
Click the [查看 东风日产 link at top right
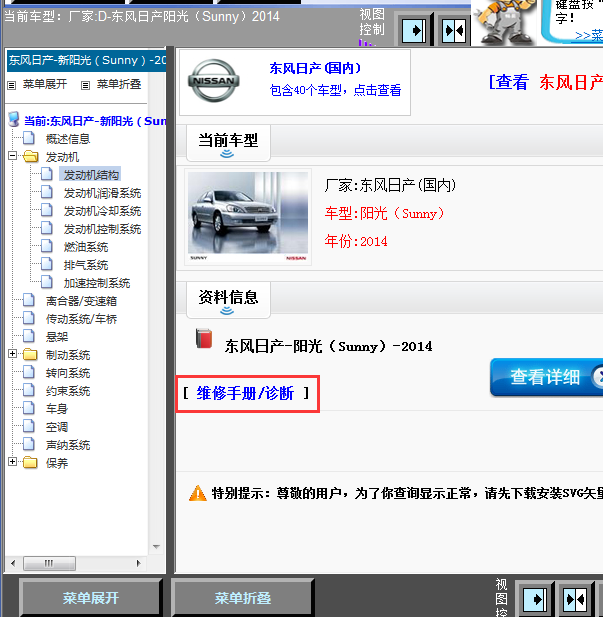click(546, 82)
